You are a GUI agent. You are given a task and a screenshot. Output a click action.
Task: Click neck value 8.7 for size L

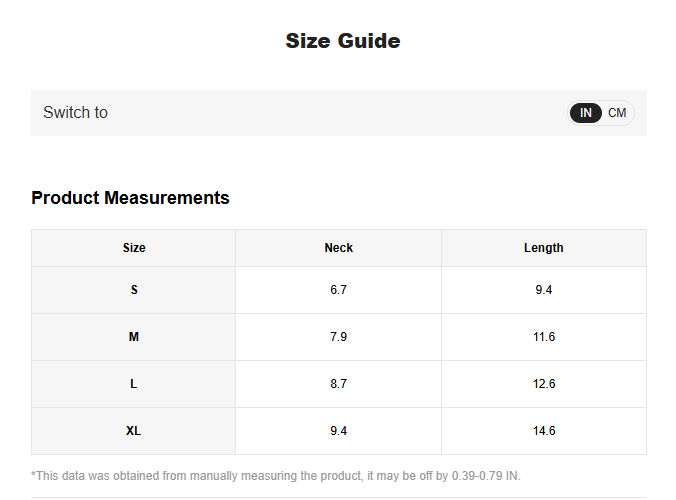(338, 384)
